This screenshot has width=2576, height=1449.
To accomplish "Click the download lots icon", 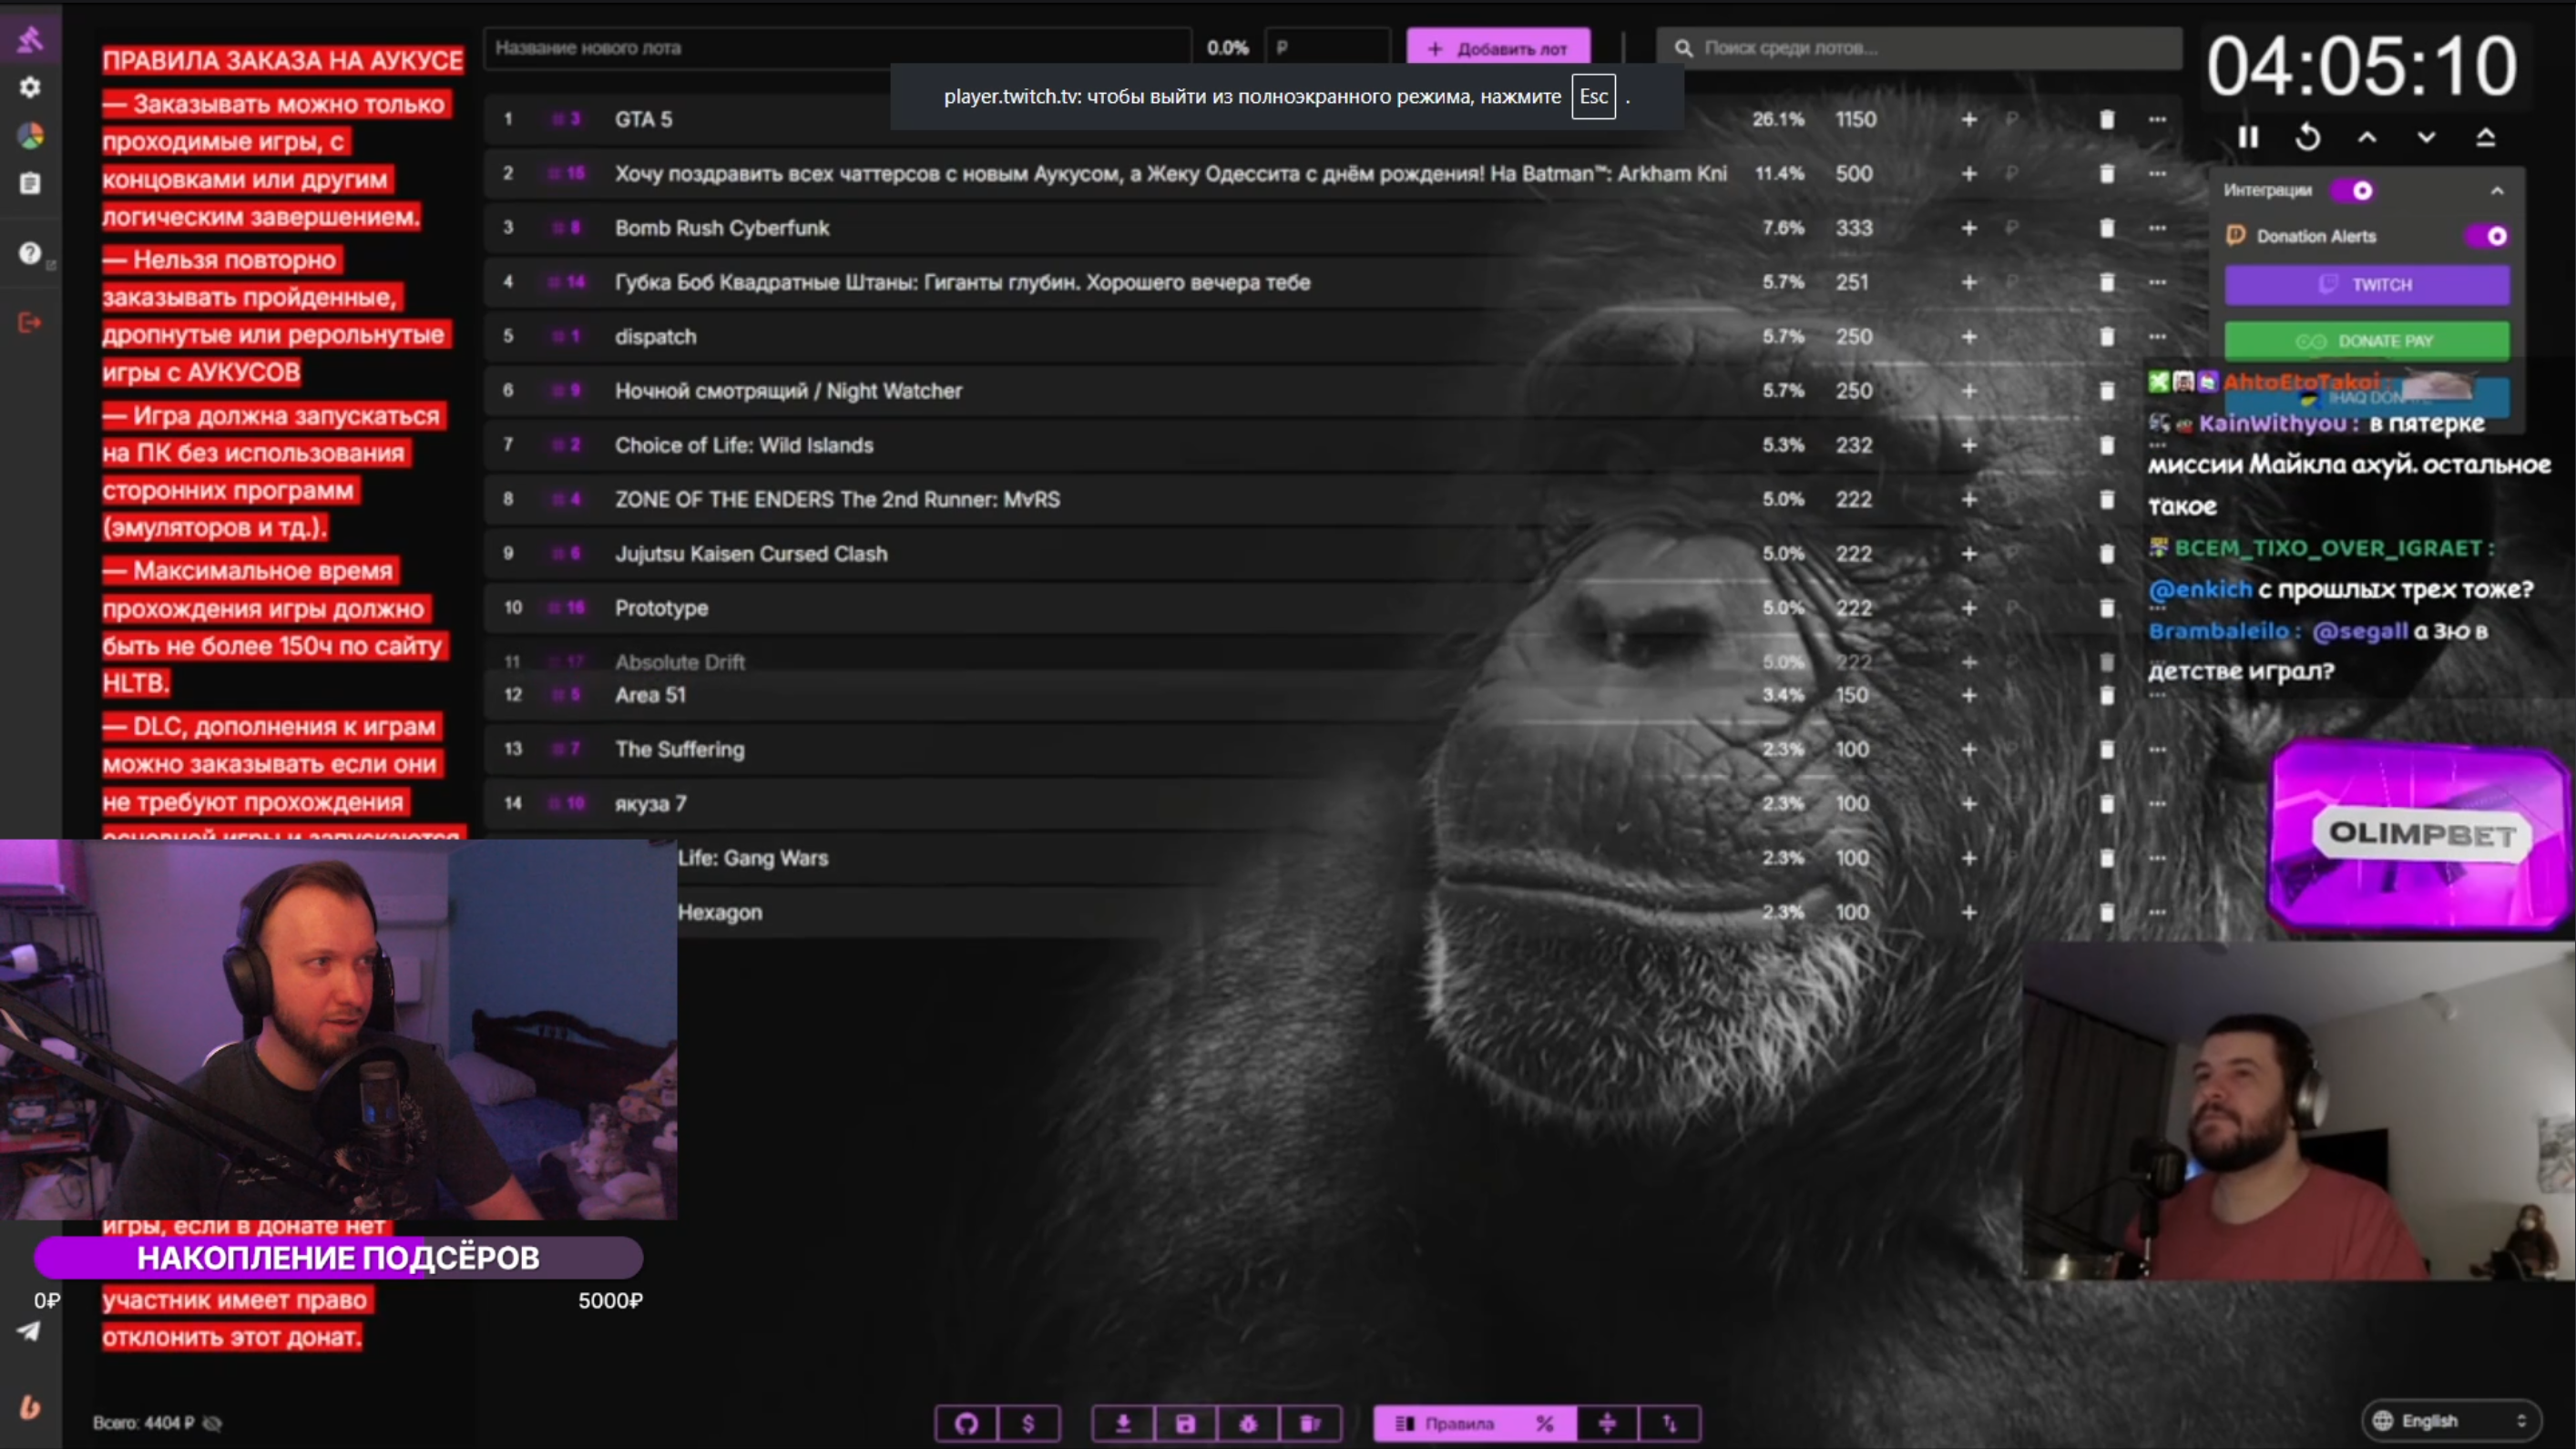I will coord(1123,1423).
